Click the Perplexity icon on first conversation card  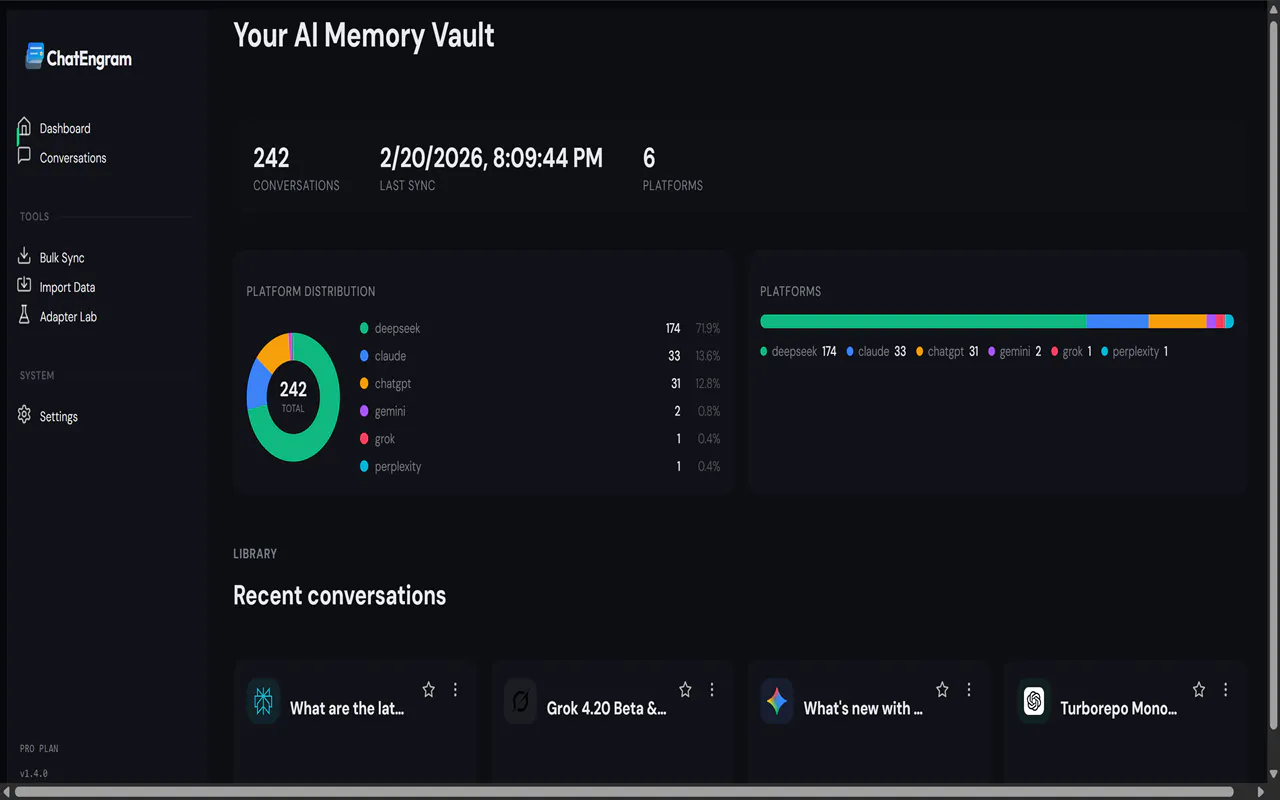pos(264,701)
